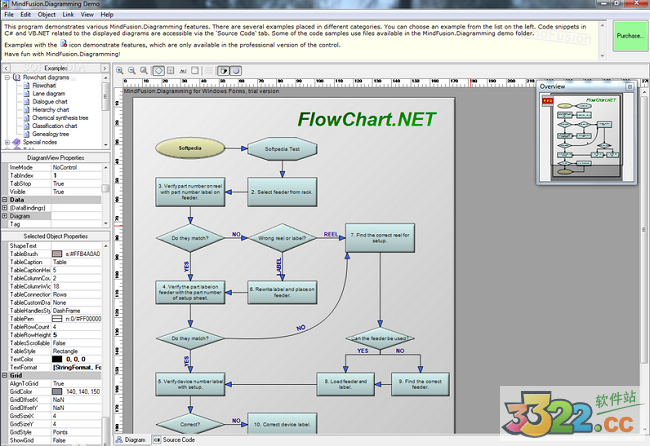This screenshot has width=650, height=446.
Task: Expand the (DataBindings) property
Action: [x=5, y=208]
